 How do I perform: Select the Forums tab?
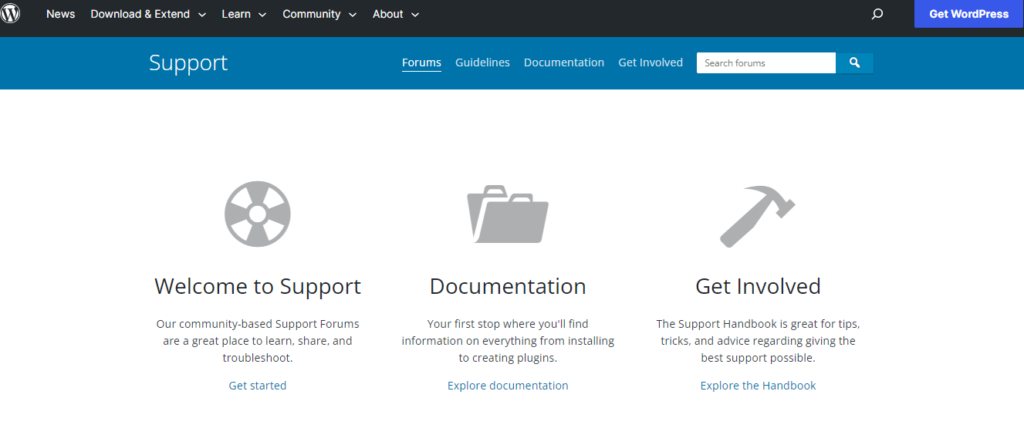tap(421, 62)
